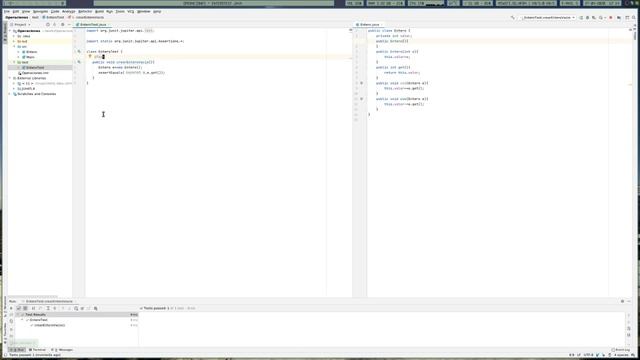This screenshot has height=360, width=640.
Task: Click the collapse all icon in Project panel
Action: pyautogui.click(x=55, y=24)
